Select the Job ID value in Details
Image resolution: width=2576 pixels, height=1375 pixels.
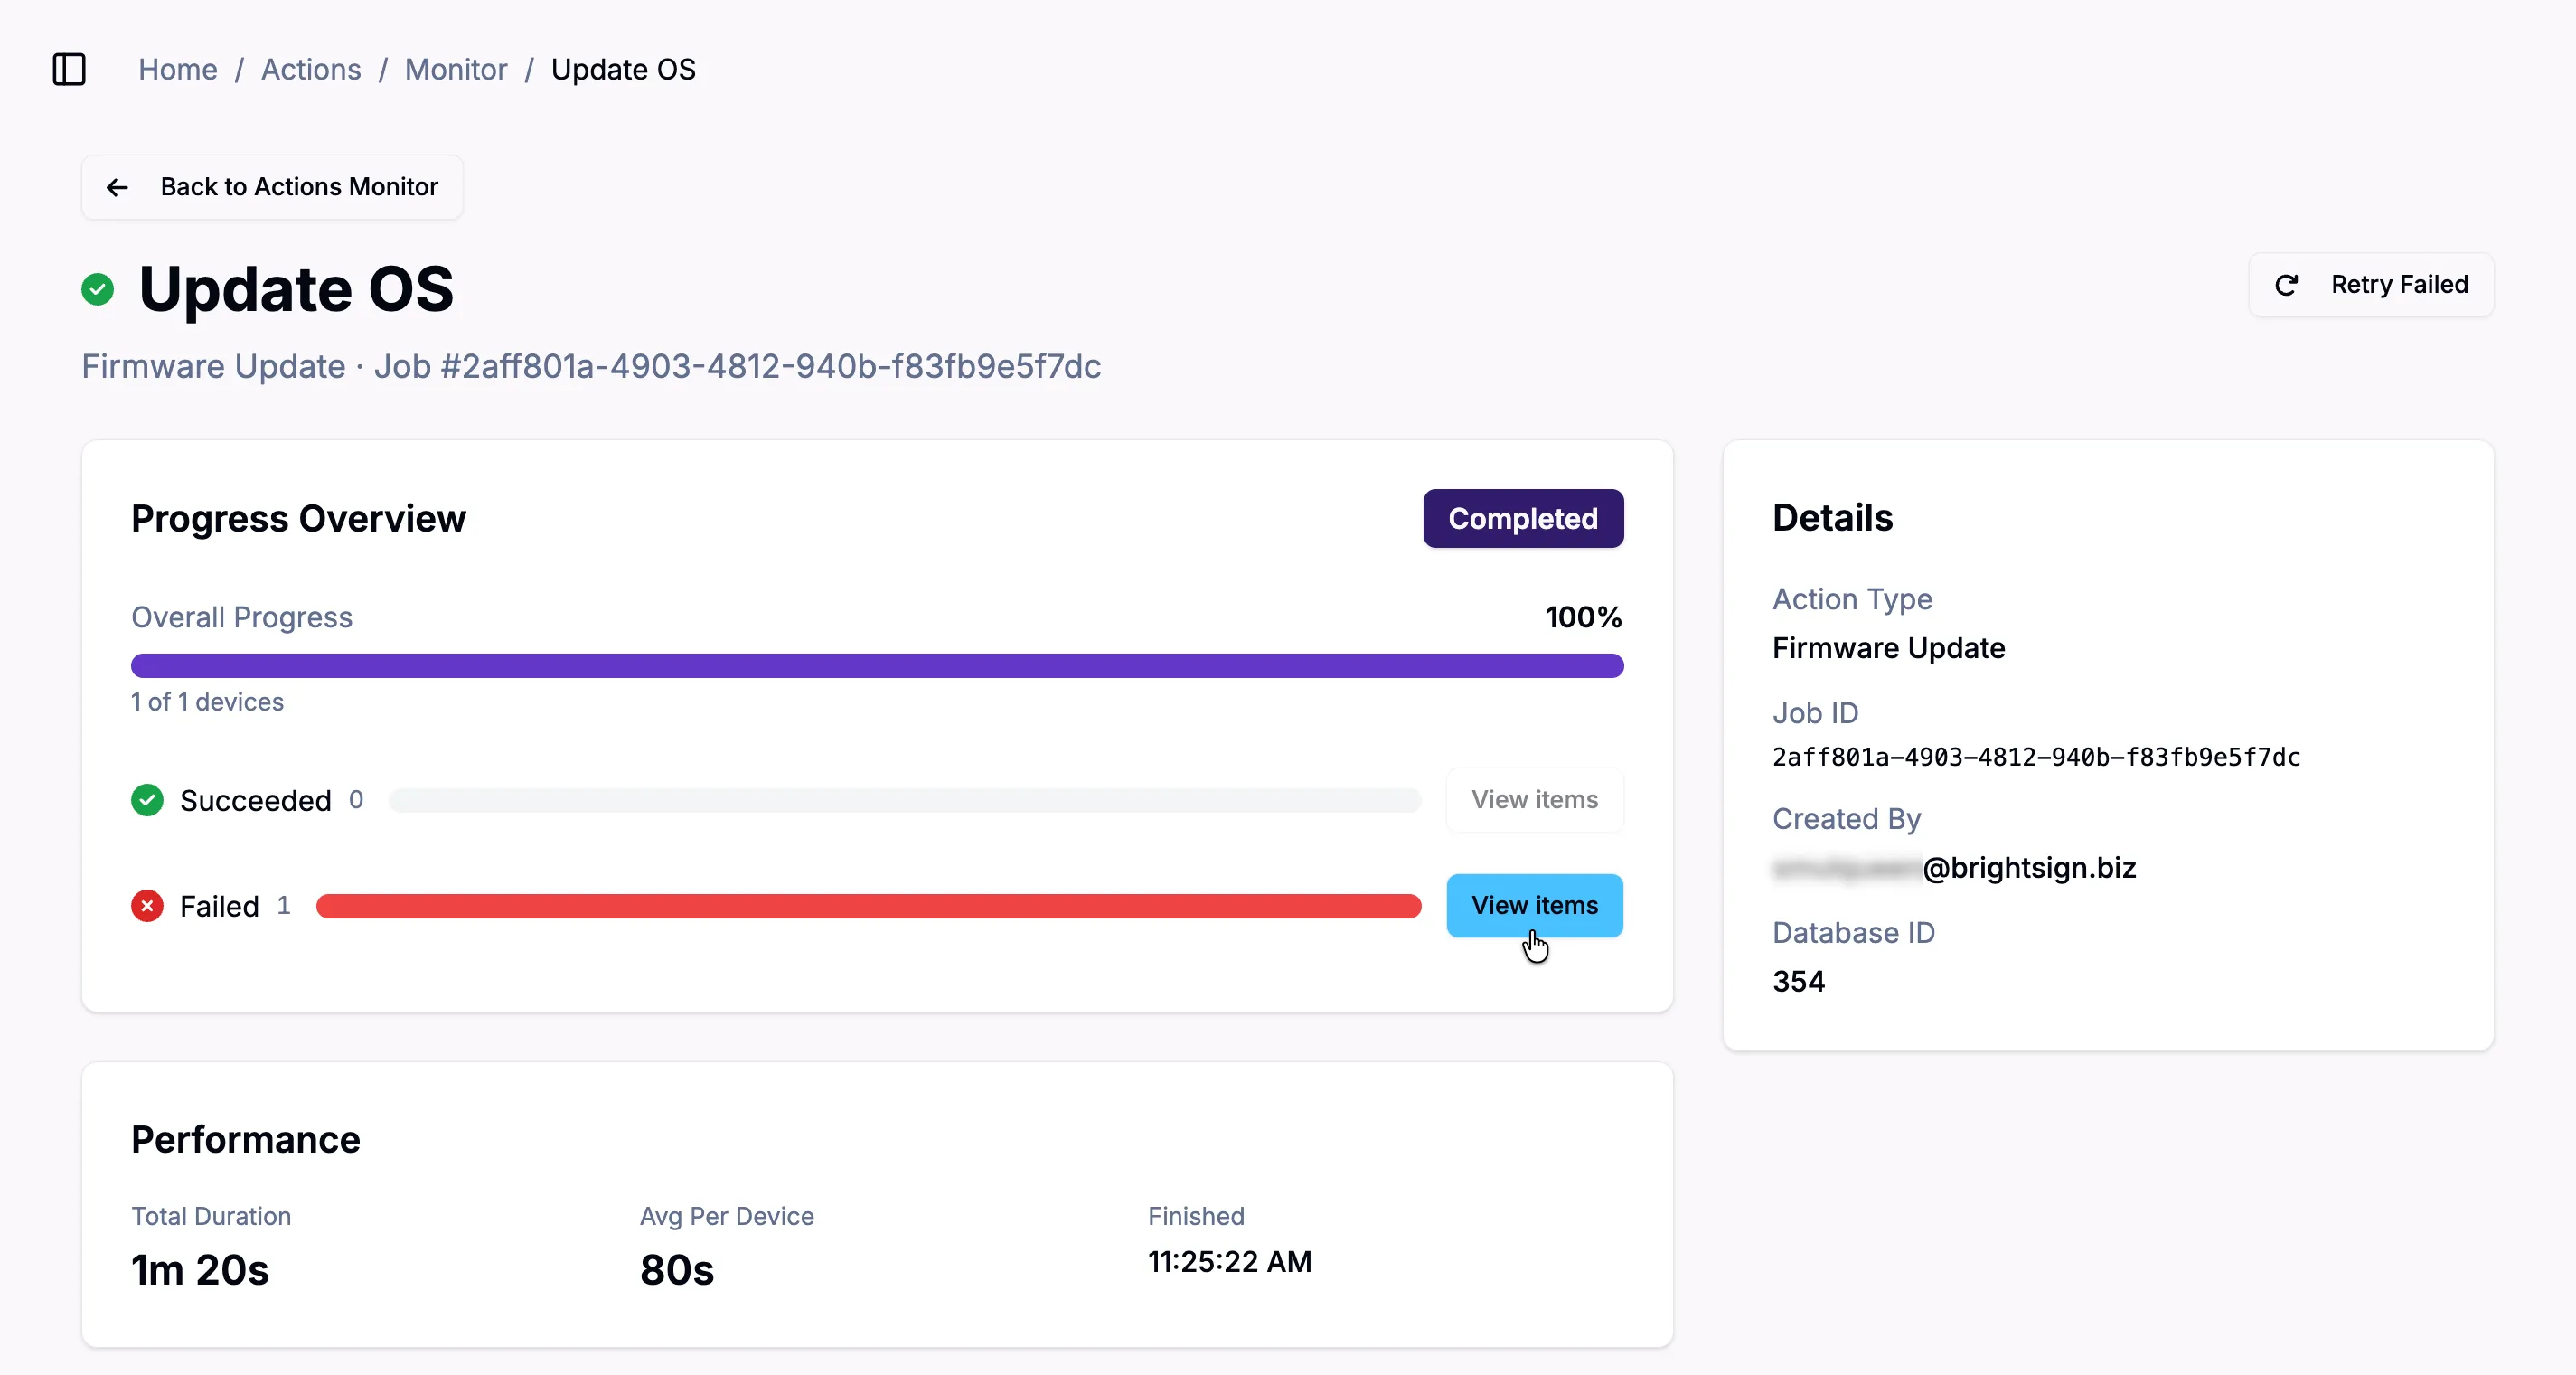point(2036,757)
